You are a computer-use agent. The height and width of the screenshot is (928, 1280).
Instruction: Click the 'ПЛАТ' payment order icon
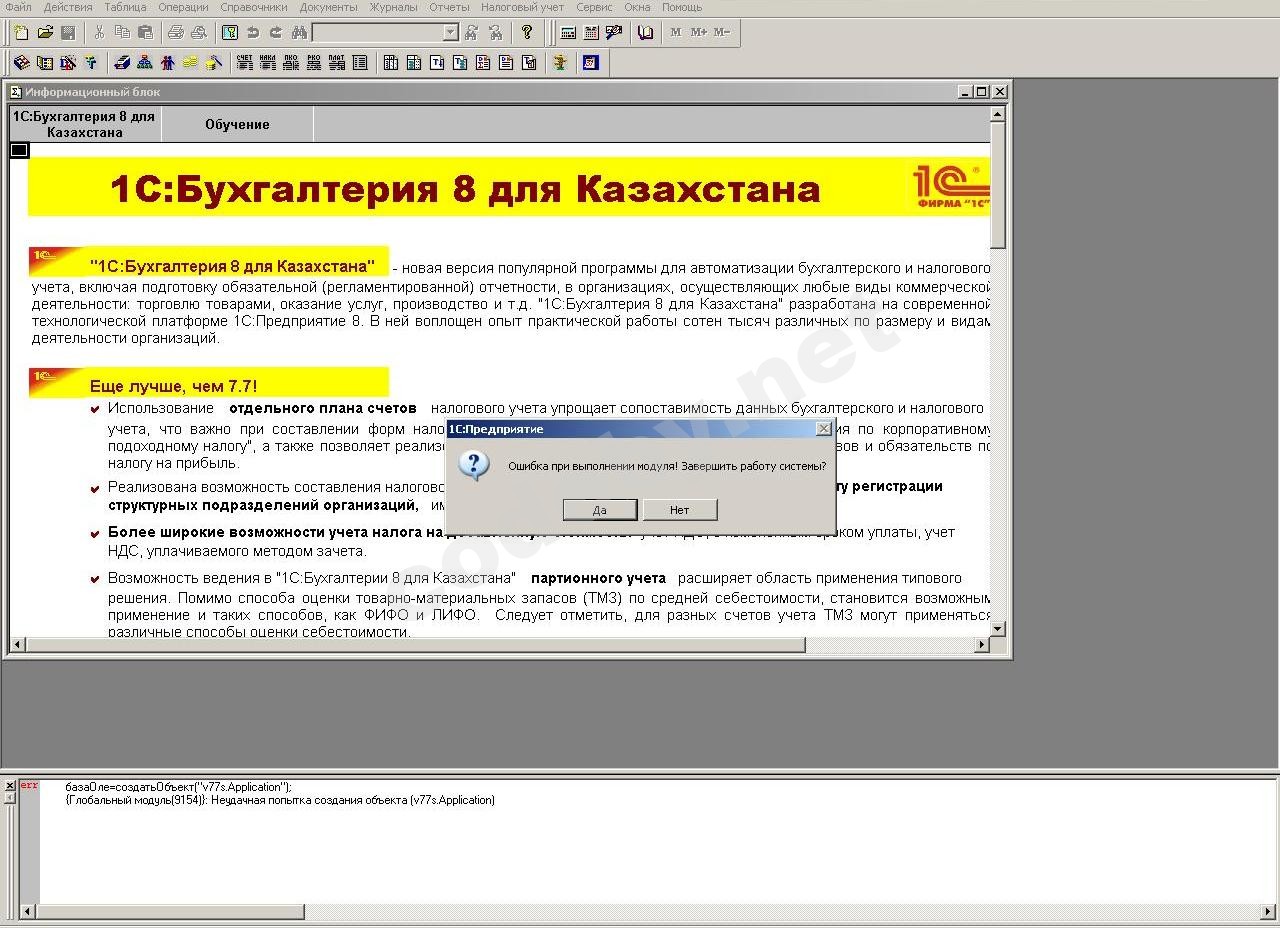(337, 62)
